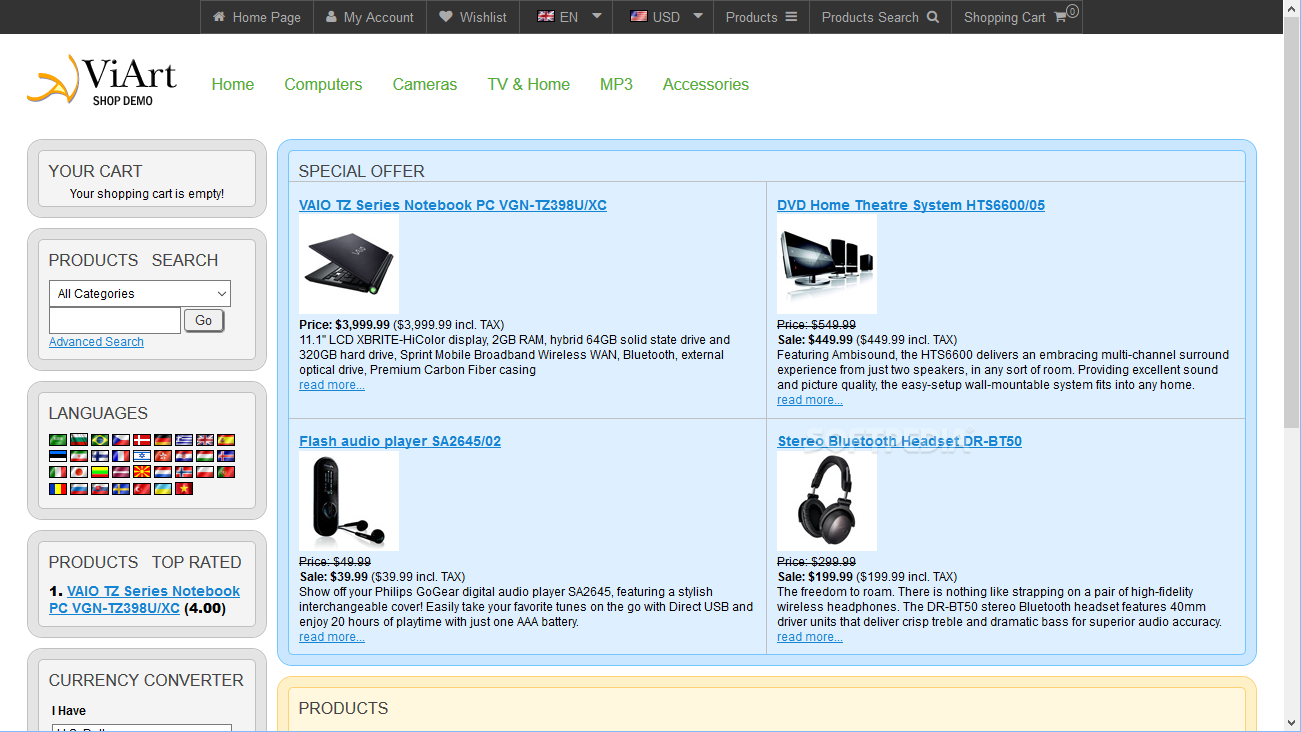The width and height of the screenshot is (1301, 732).
Task: Select the German flag language
Action: (163, 440)
